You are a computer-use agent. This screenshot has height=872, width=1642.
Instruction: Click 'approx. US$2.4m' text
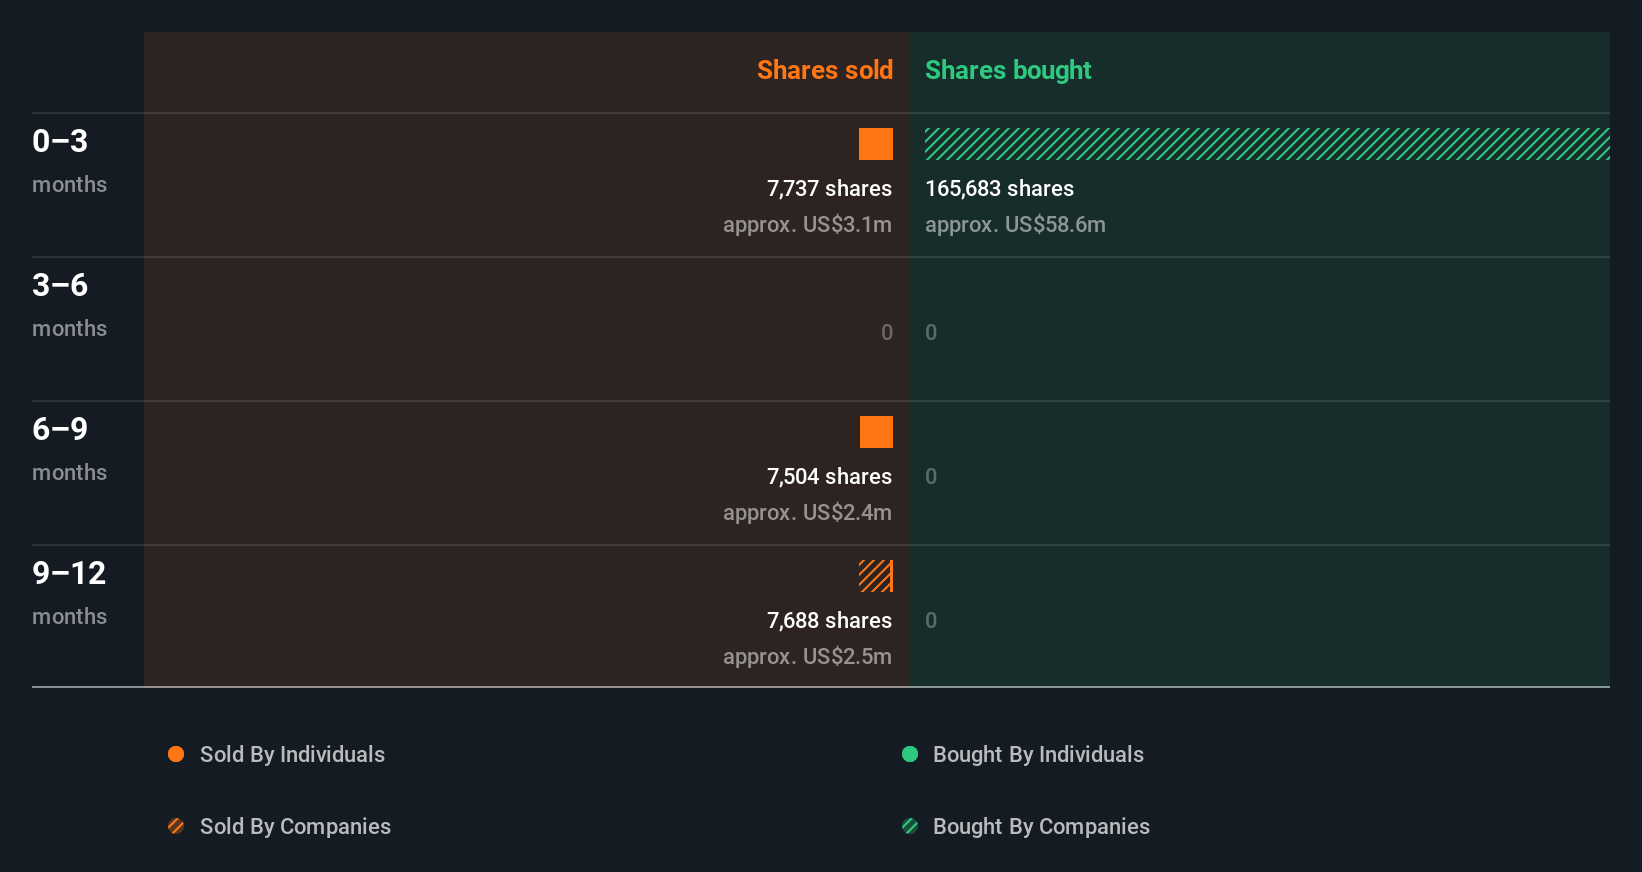pos(807,512)
